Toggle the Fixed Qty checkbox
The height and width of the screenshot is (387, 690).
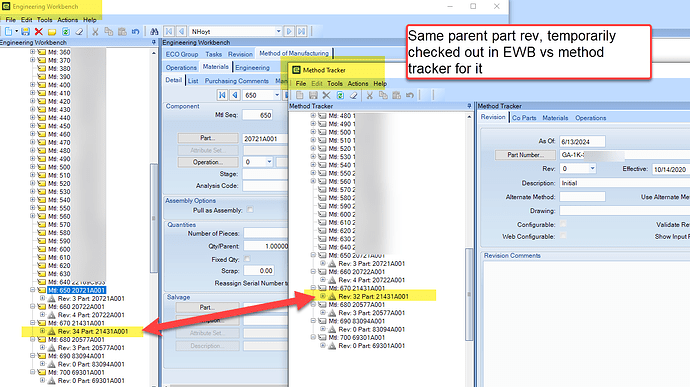[247, 259]
